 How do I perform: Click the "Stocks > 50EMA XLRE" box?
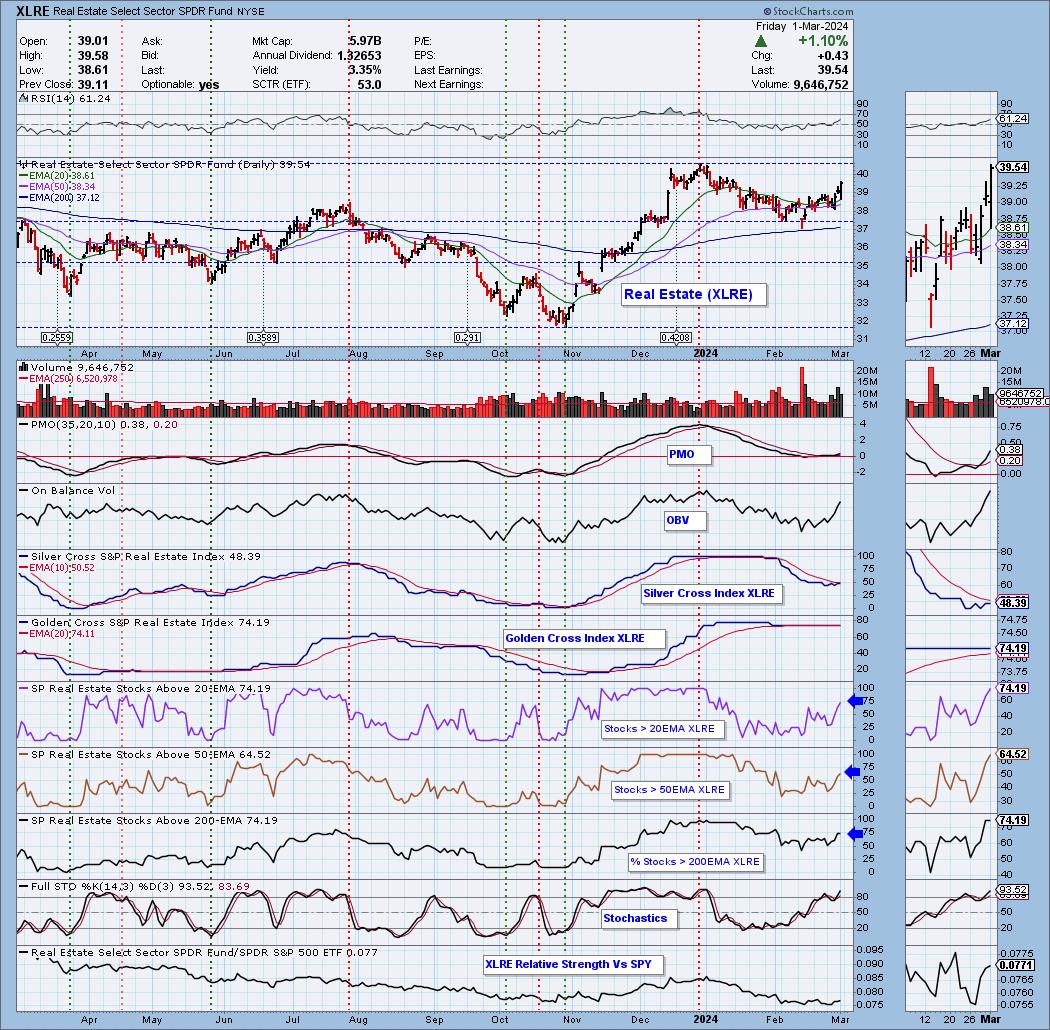pos(670,790)
